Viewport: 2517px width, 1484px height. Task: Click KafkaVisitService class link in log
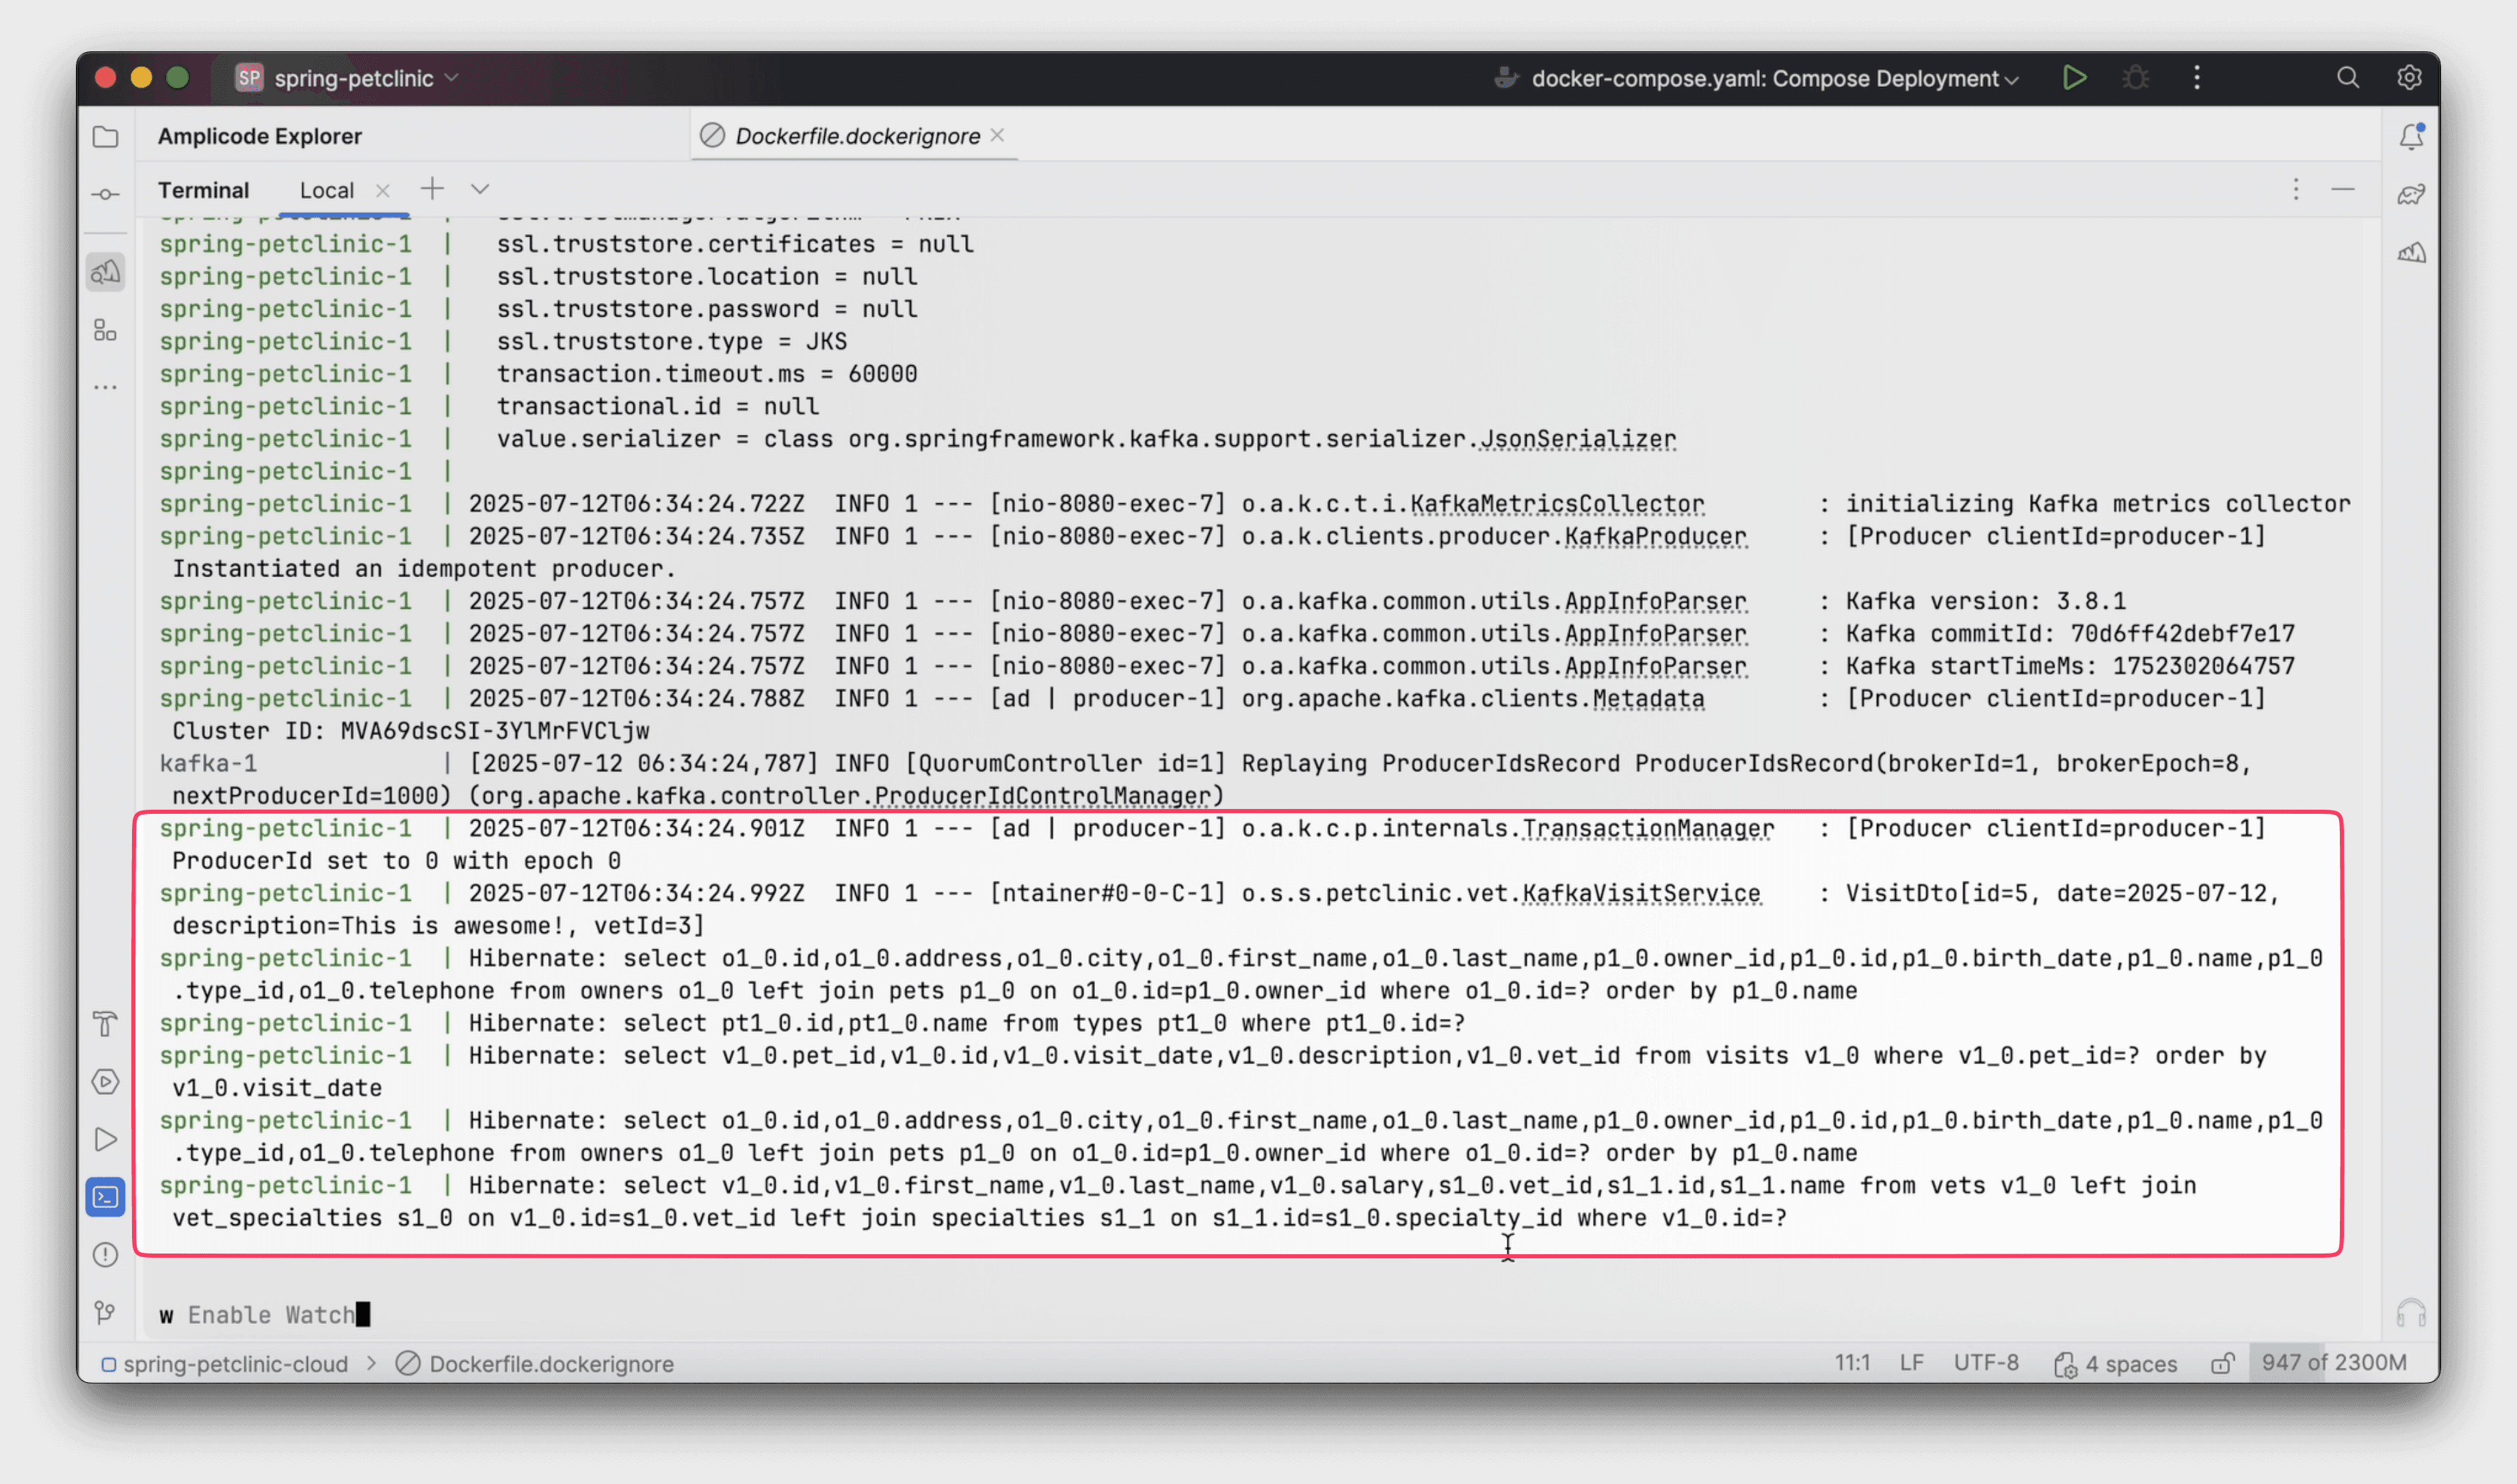click(1641, 893)
